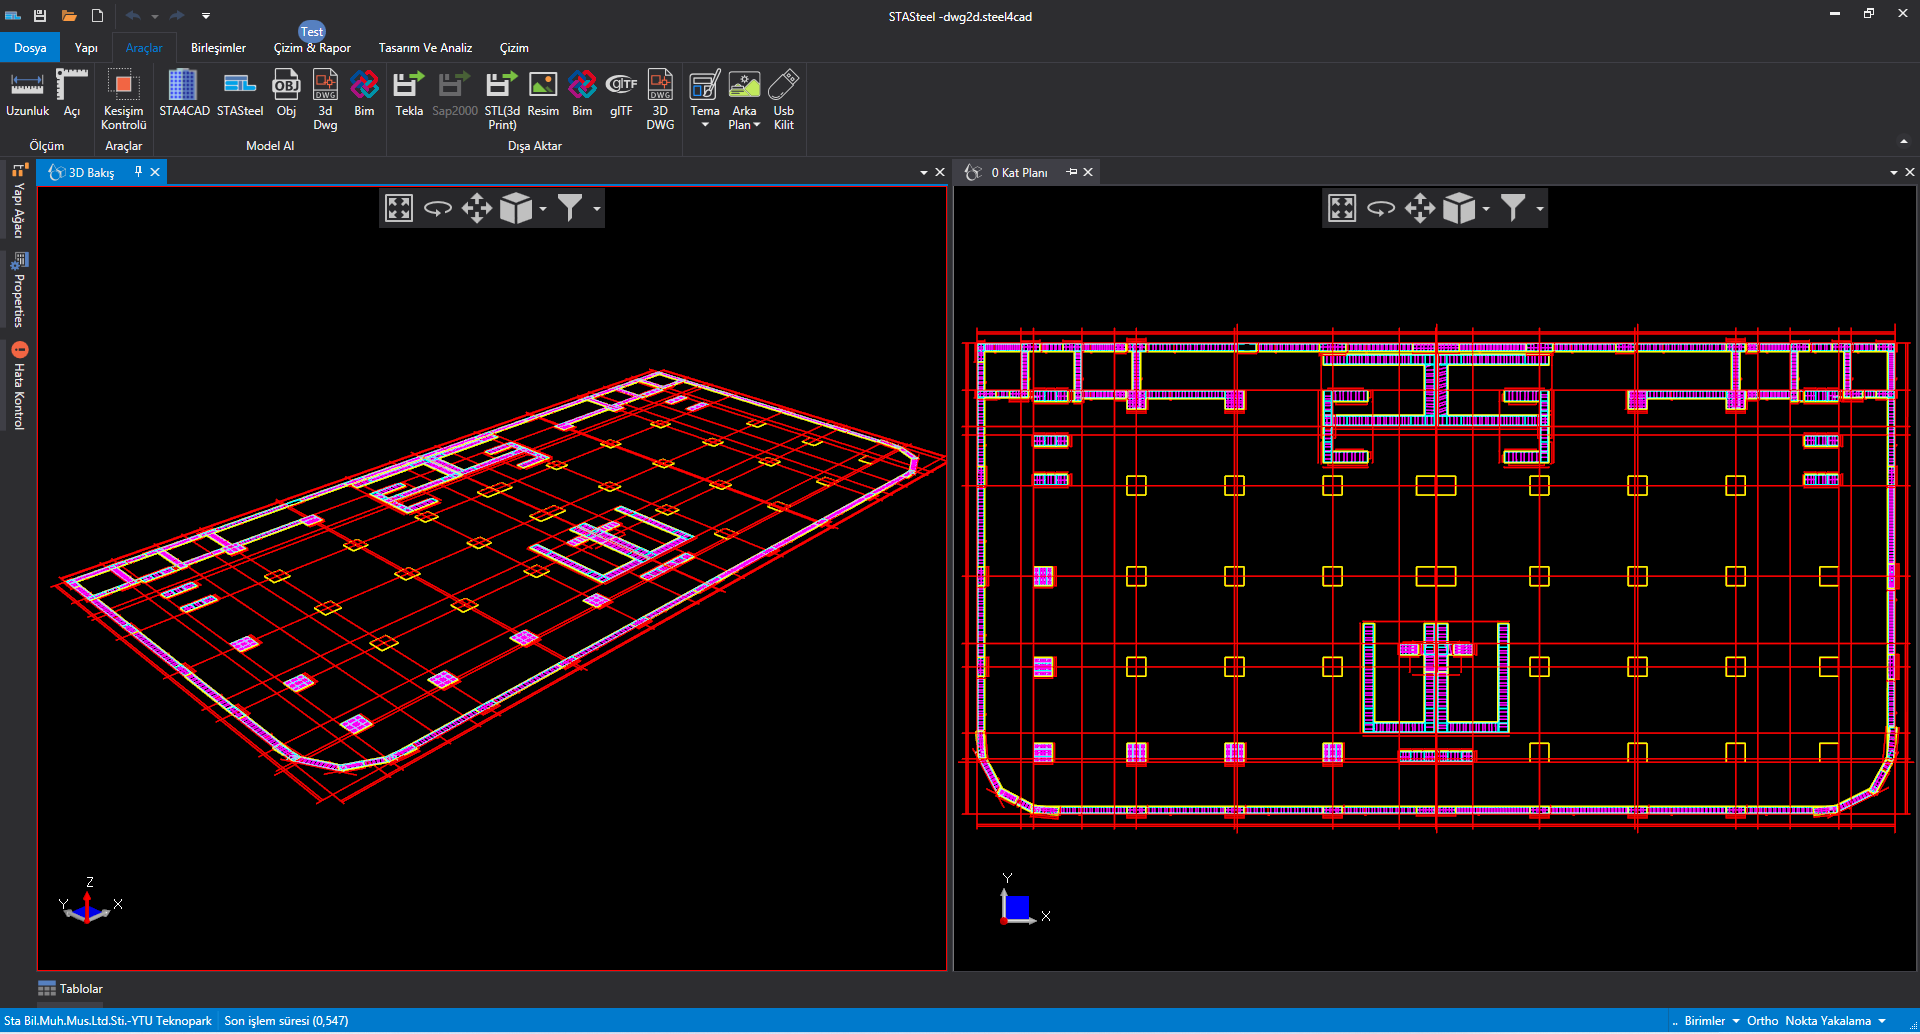Open the Dosya file menu
Image resolution: width=1920 pixels, height=1034 pixels.
[30, 48]
